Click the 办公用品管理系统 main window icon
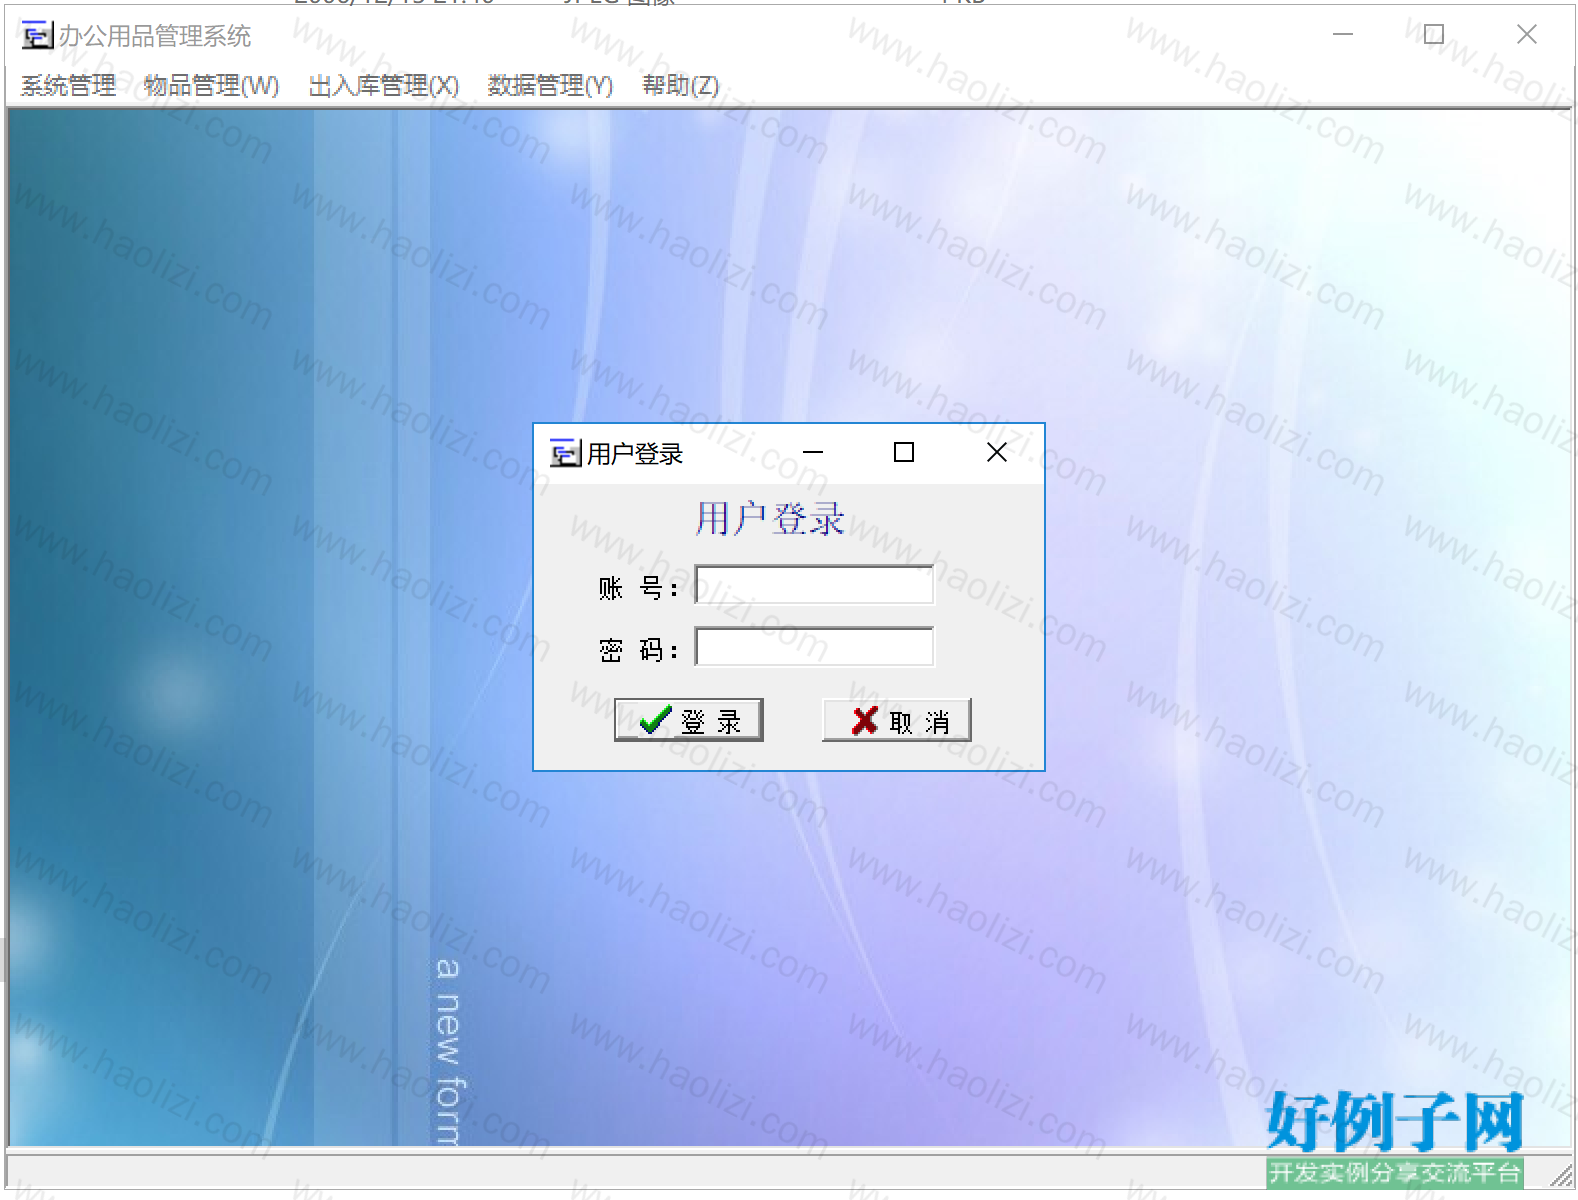The image size is (1578, 1200). click(37, 35)
